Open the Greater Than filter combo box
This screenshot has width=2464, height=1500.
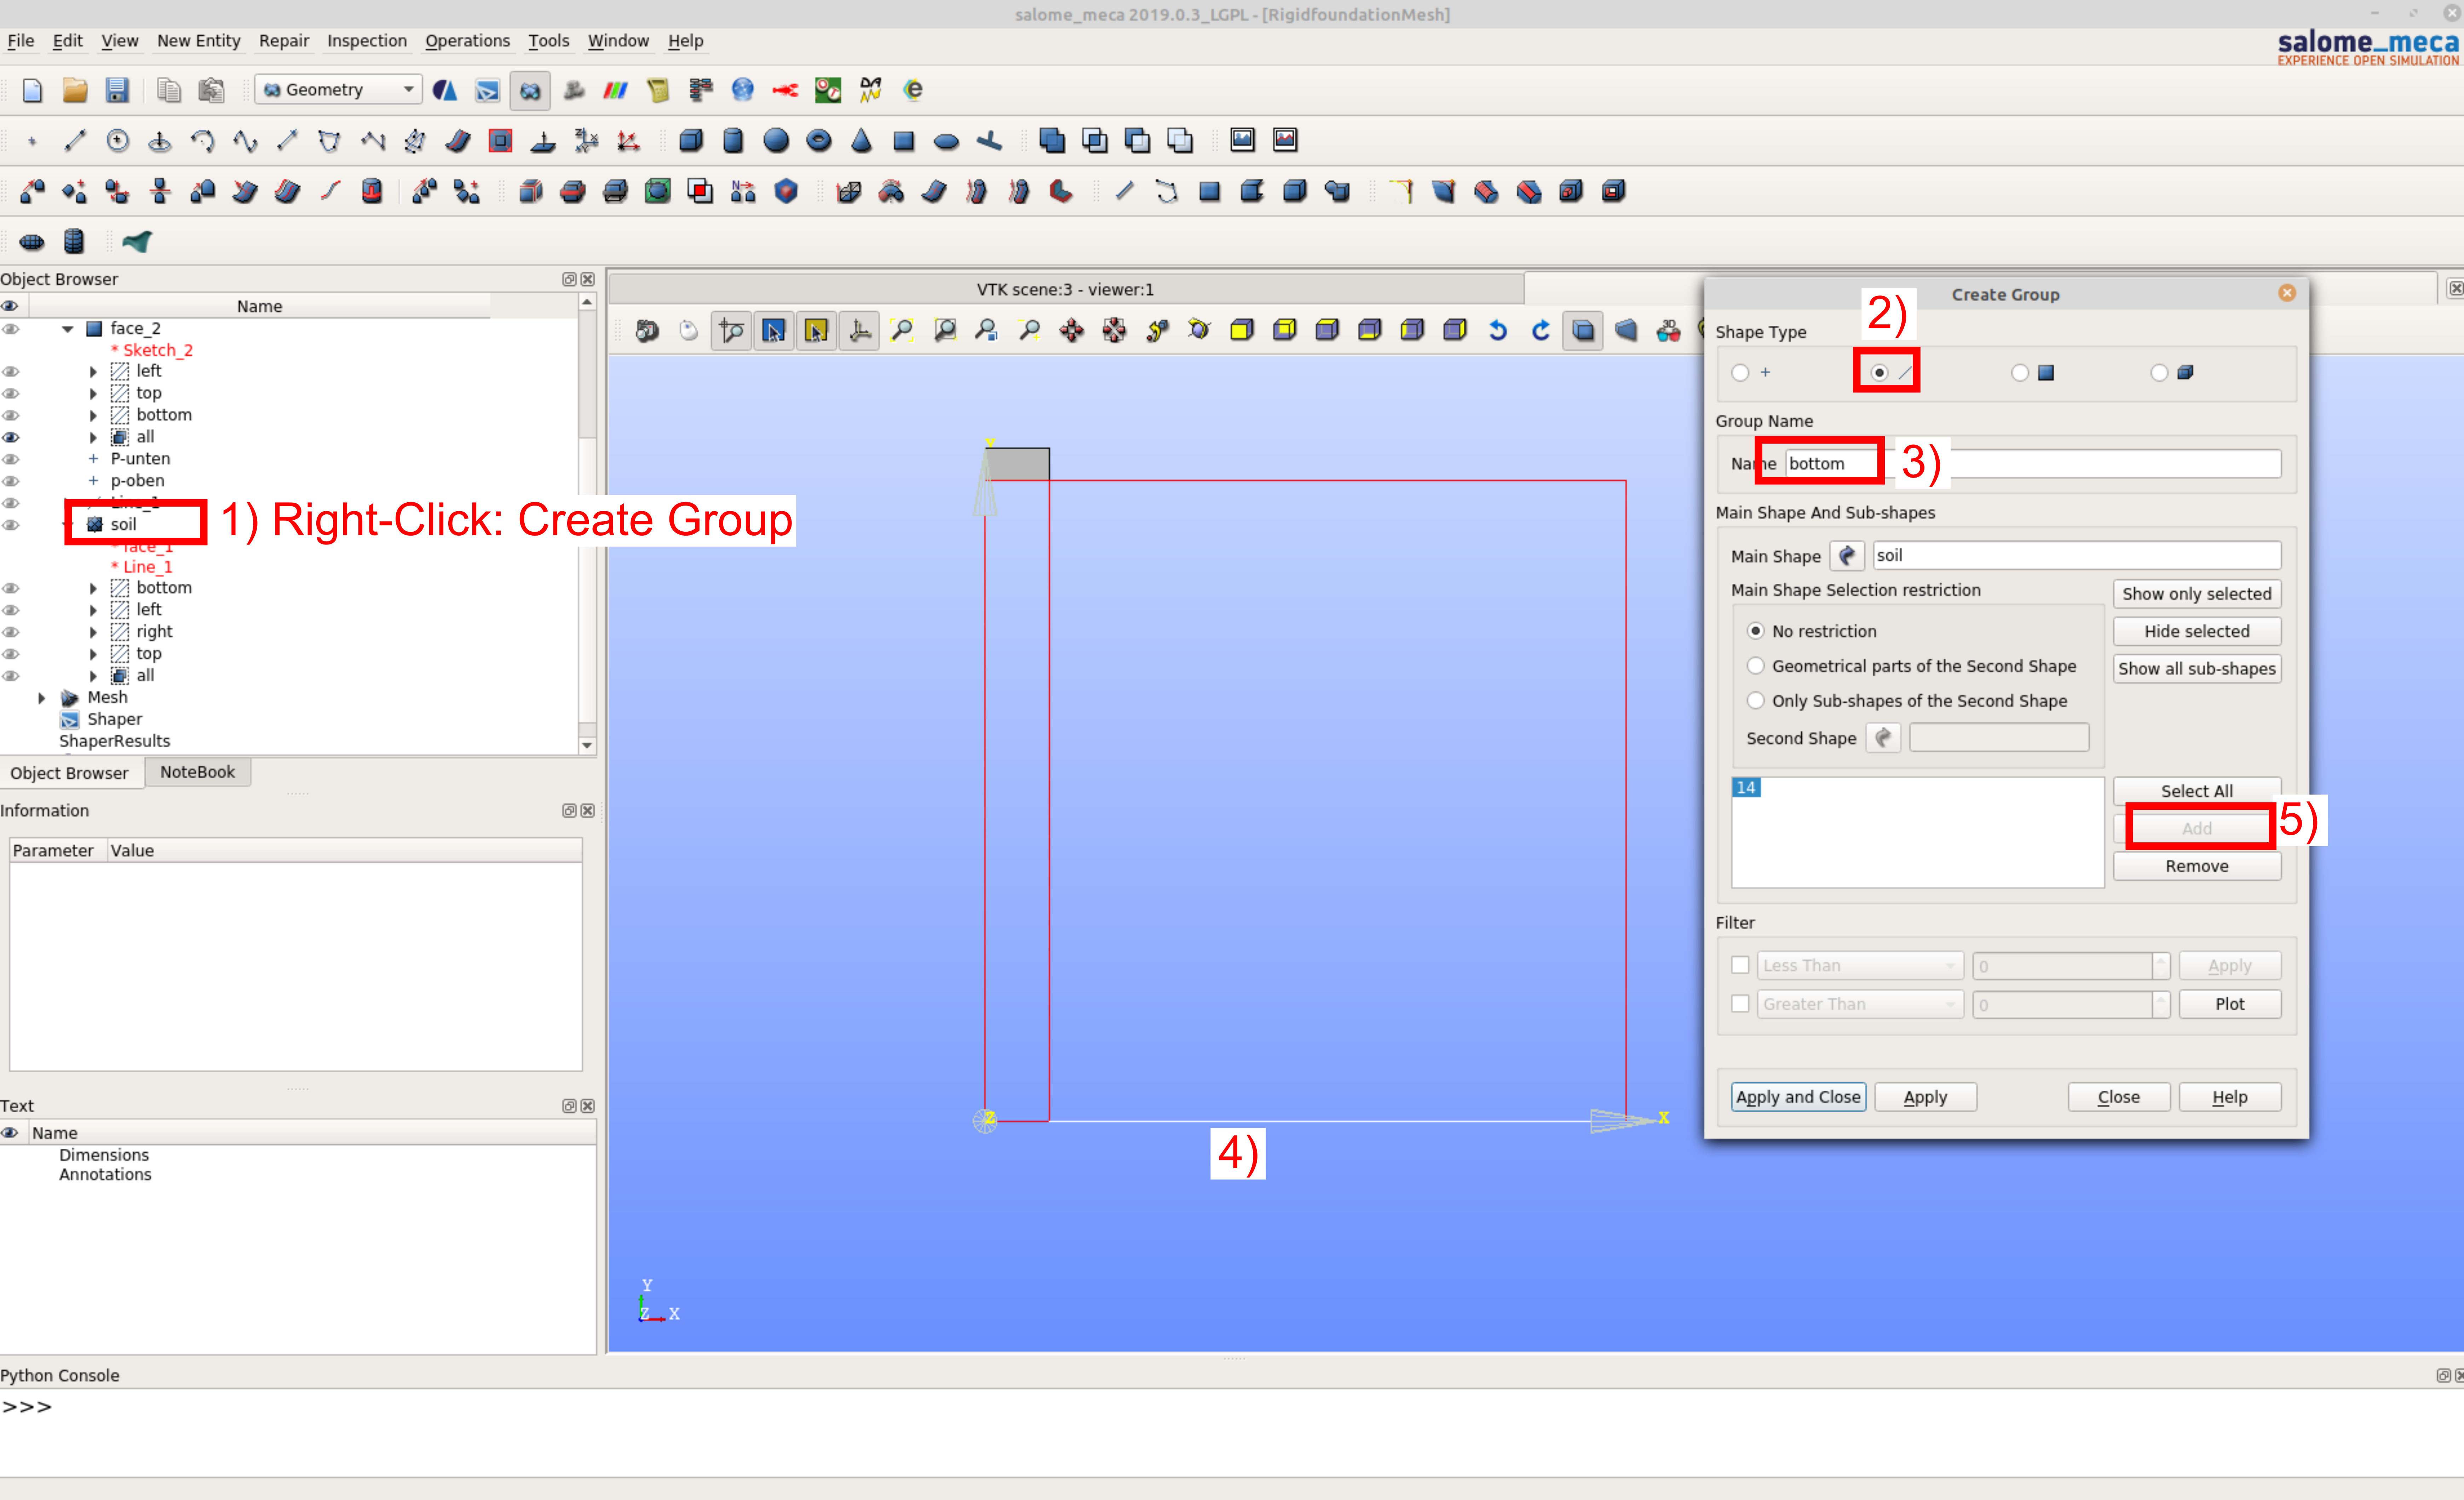(x=1860, y=1004)
